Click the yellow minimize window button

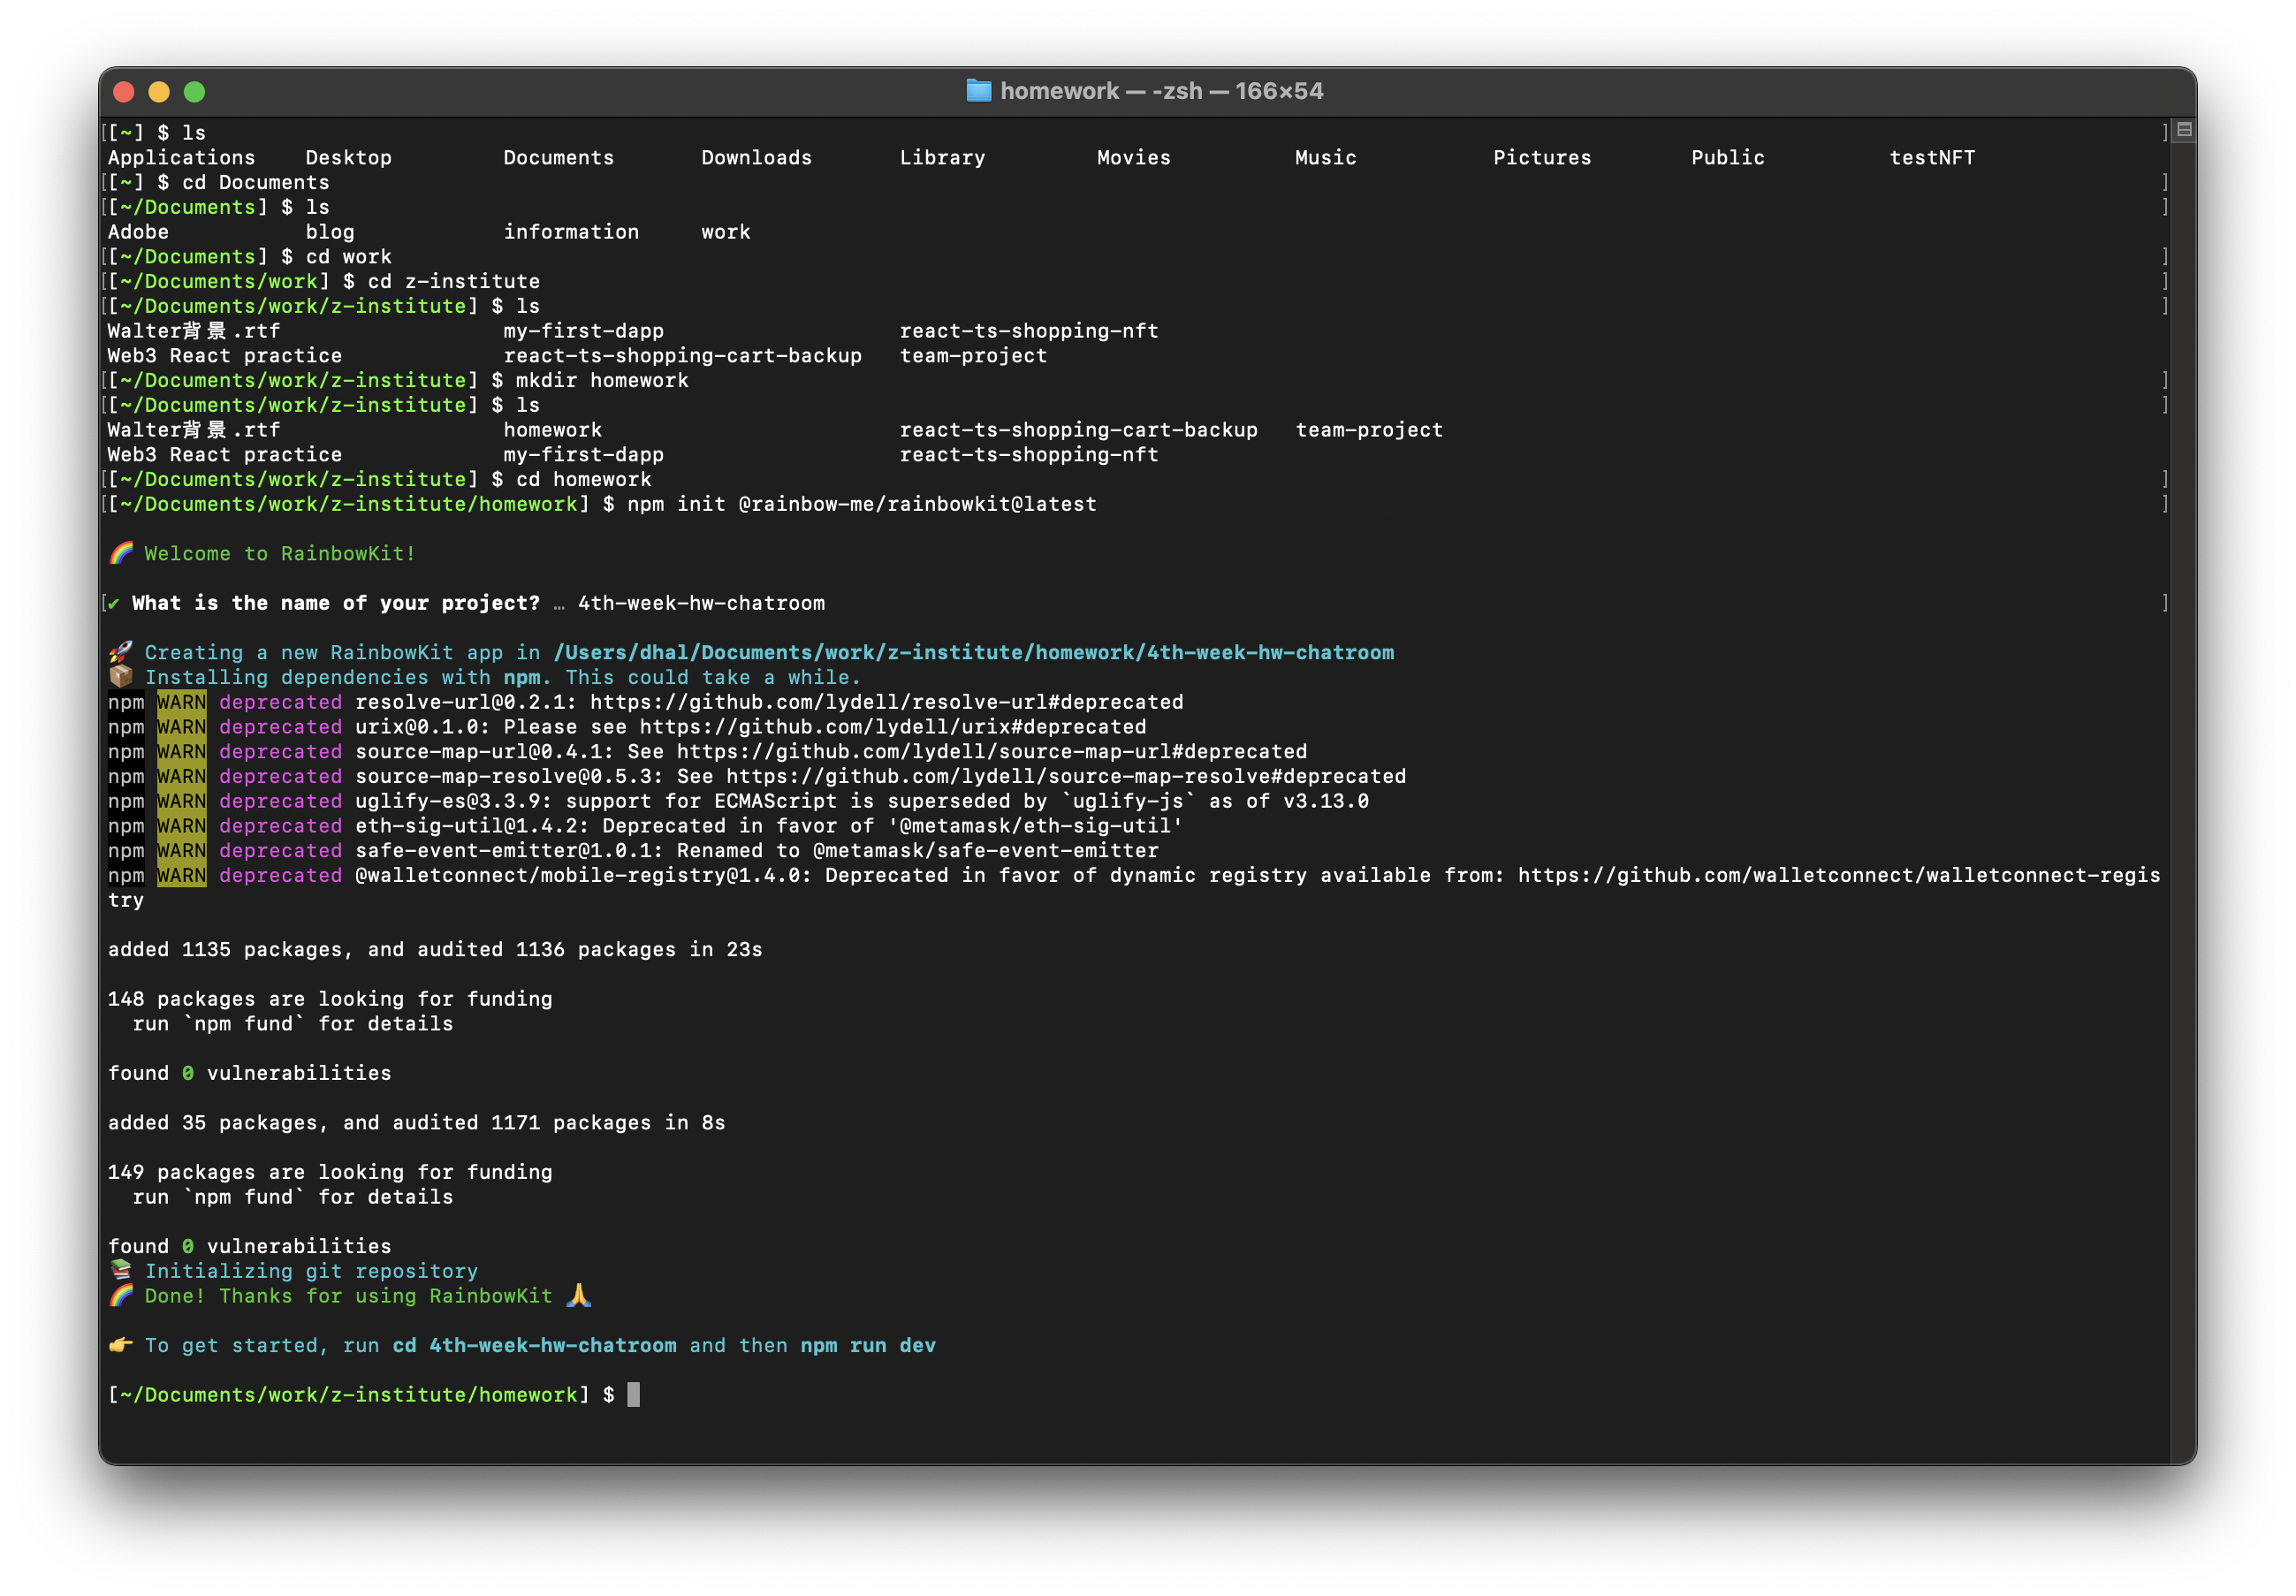pos(159,92)
